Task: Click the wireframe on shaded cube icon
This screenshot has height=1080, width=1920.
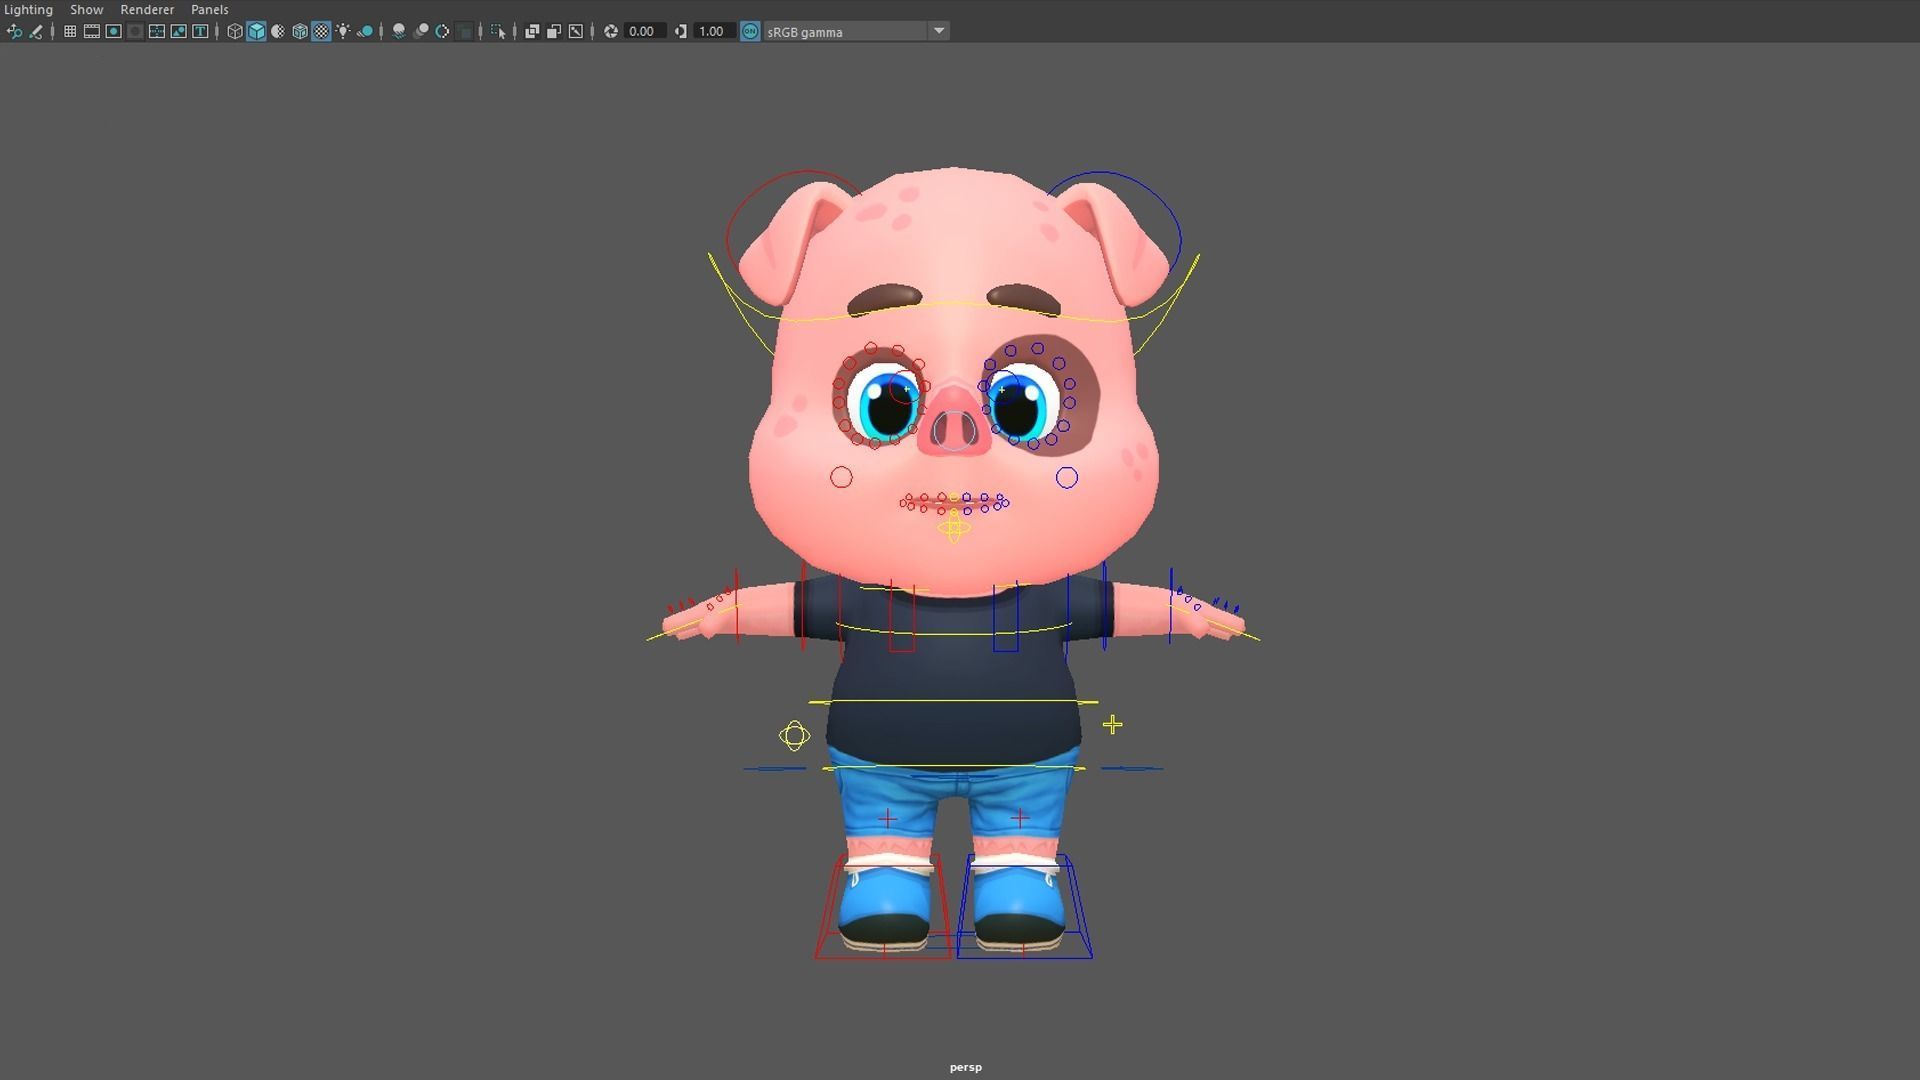Action: pos(299,31)
